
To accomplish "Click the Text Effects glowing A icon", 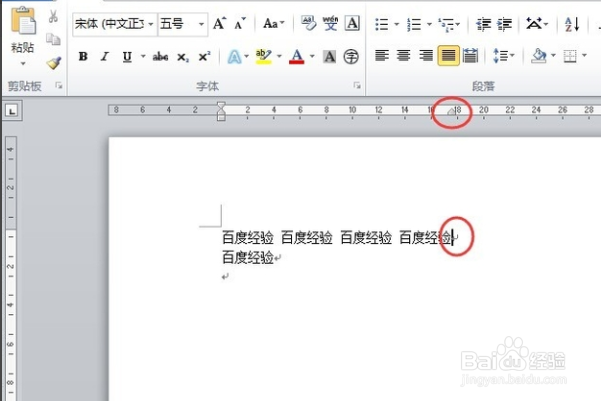I will click(234, 57).
